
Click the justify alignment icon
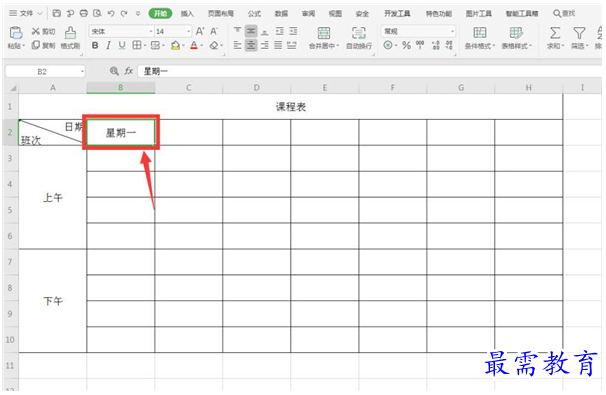tap(278, 46)
